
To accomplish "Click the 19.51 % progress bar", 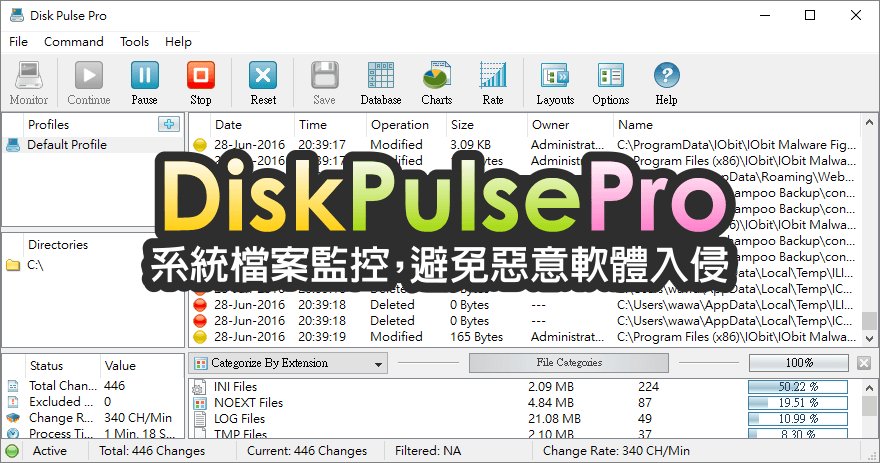I will click(x=798, y=403).
